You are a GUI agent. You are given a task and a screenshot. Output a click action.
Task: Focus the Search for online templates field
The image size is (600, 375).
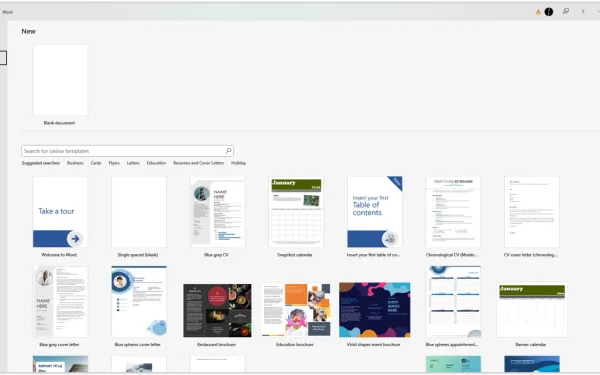coord(127,151)
